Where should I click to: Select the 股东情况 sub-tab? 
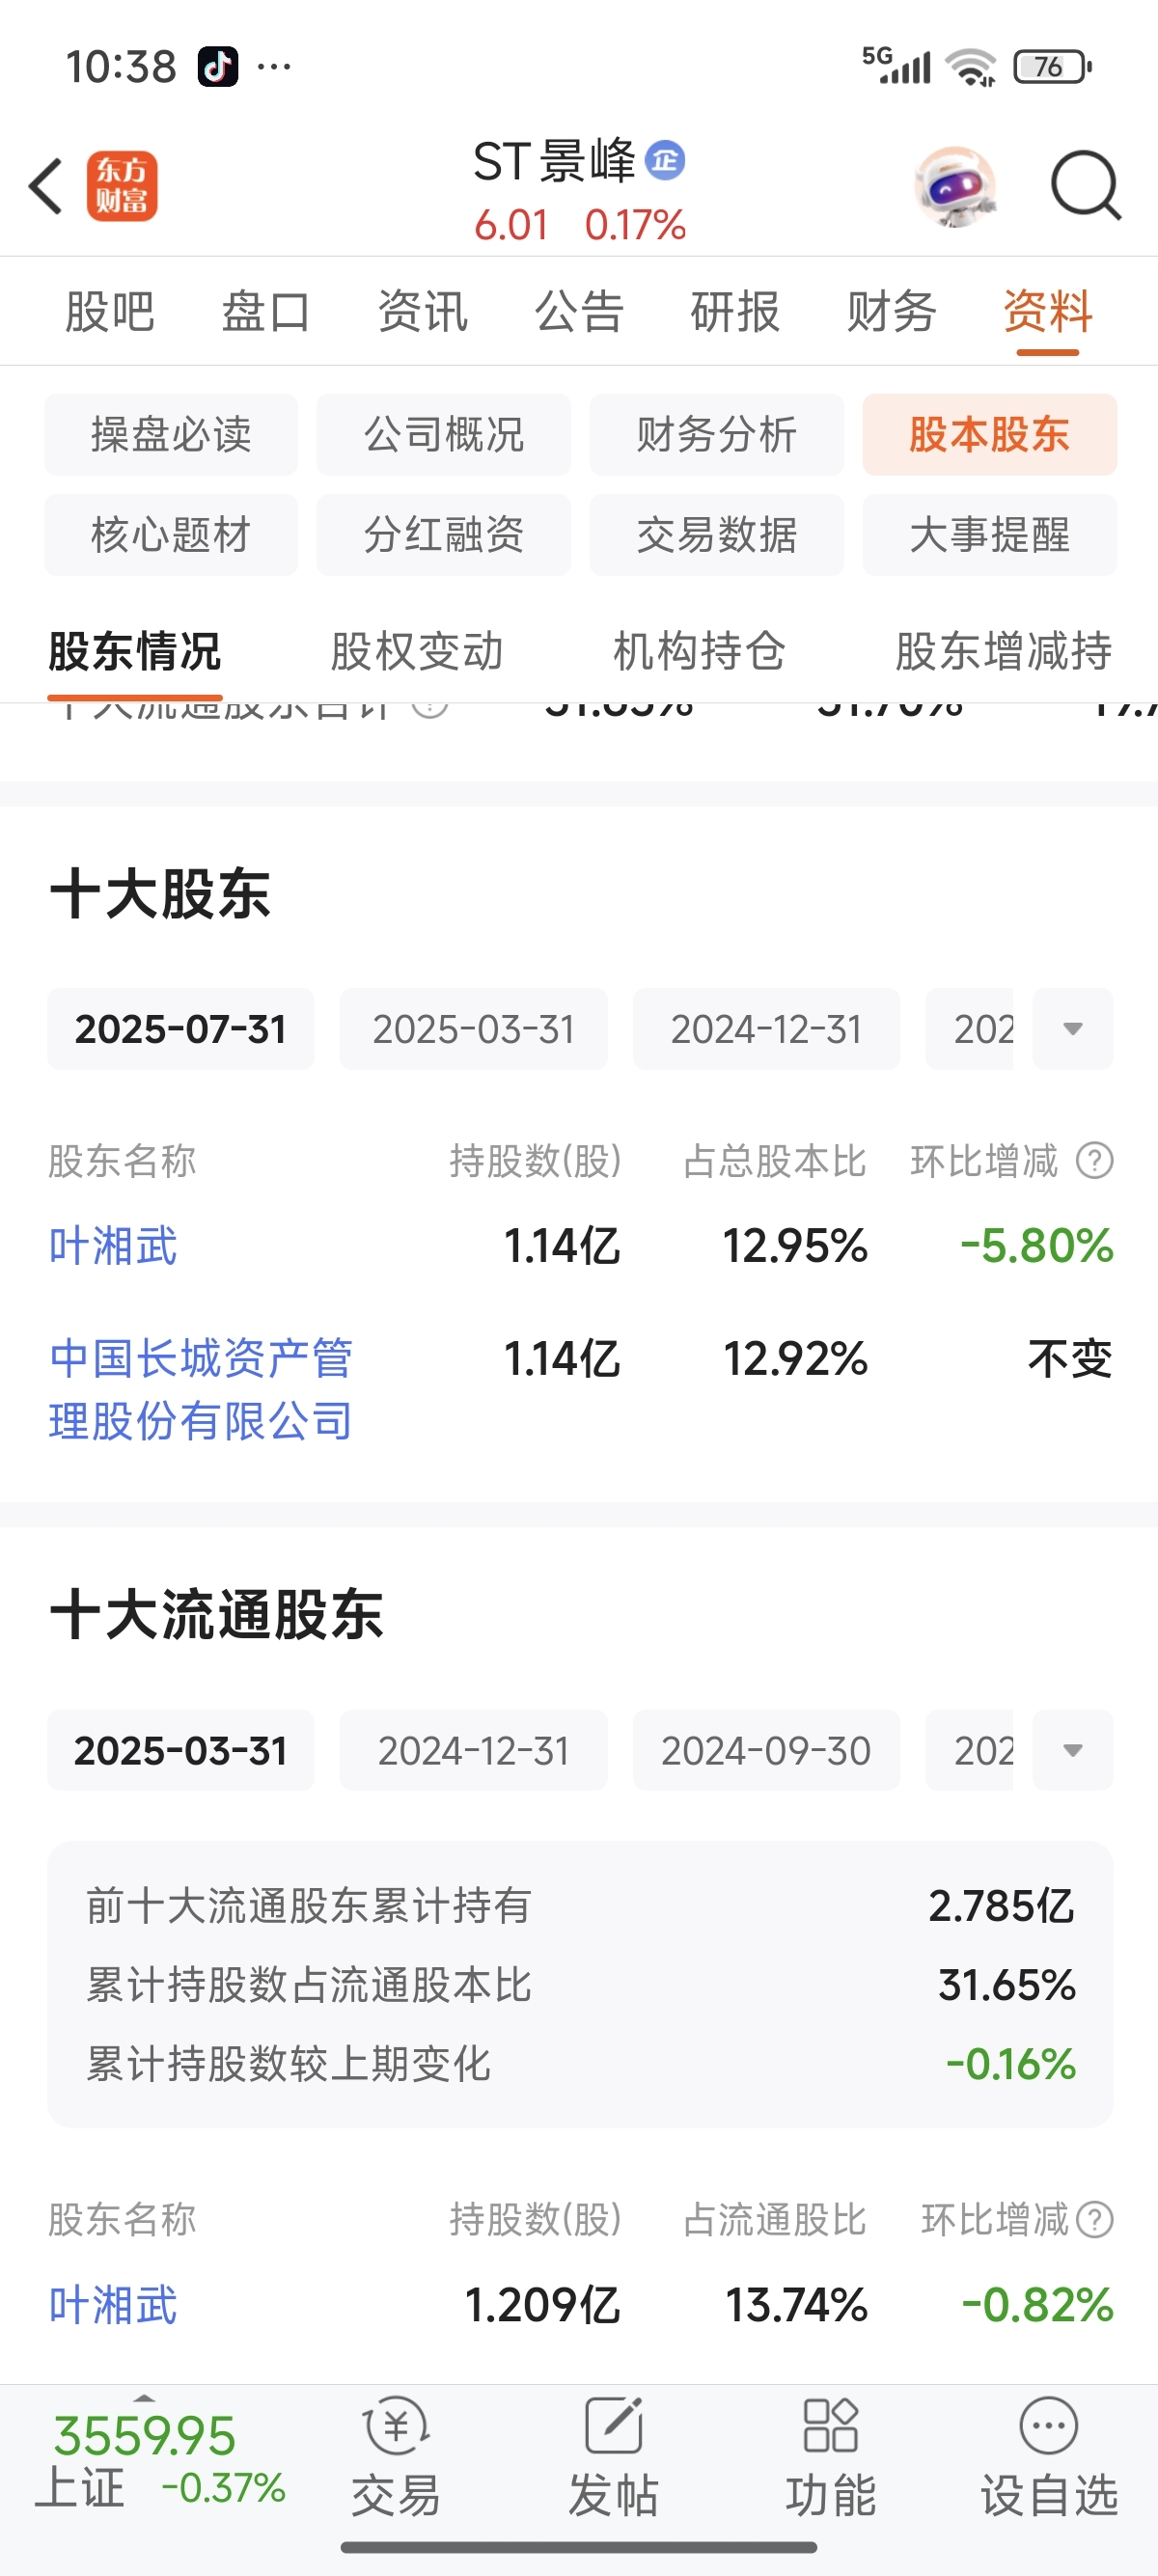click(x=135, y=651)
